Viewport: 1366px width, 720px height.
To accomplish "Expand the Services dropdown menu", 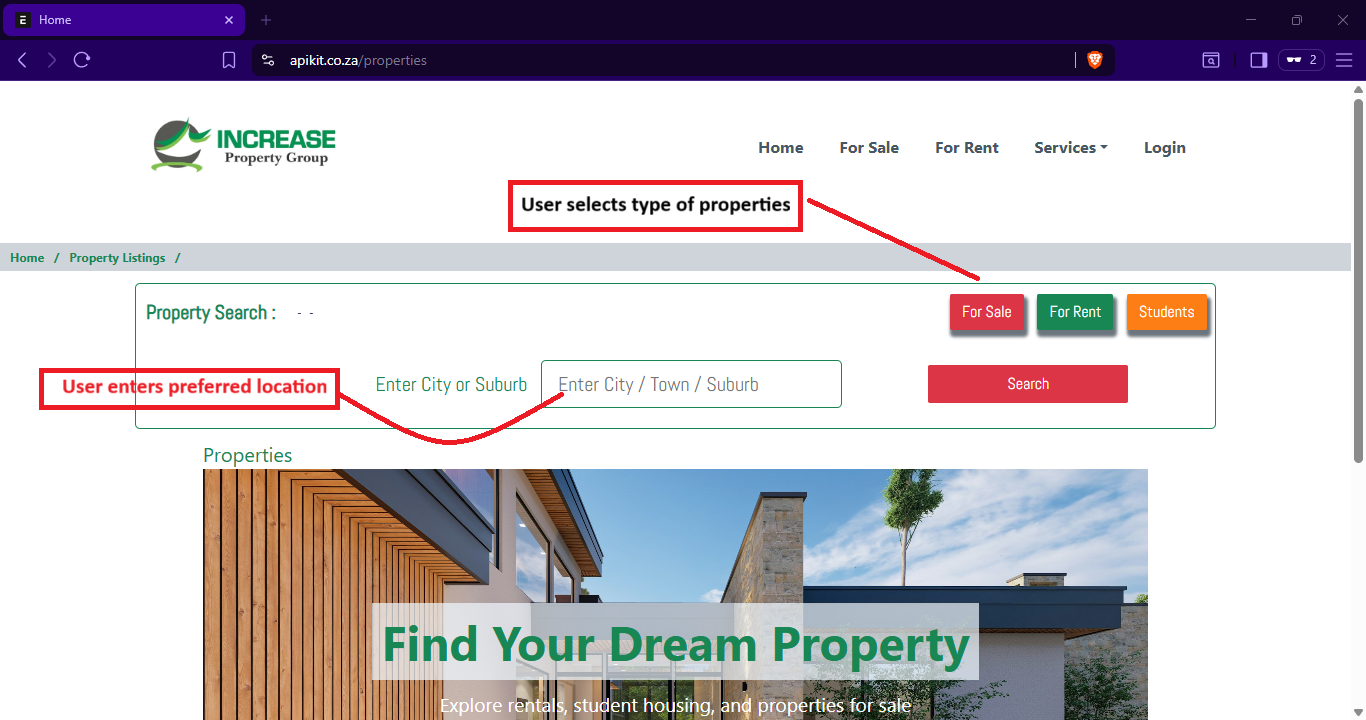I will pyautogui.click(x=1070, y=148).
